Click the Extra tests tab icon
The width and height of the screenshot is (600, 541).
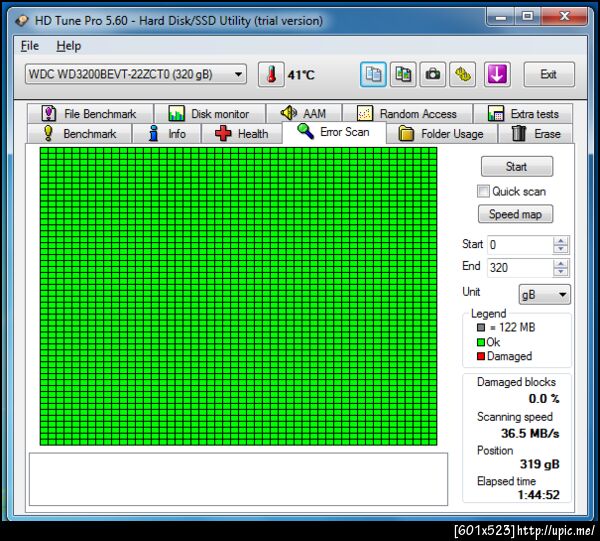click(x=496, y=114)
